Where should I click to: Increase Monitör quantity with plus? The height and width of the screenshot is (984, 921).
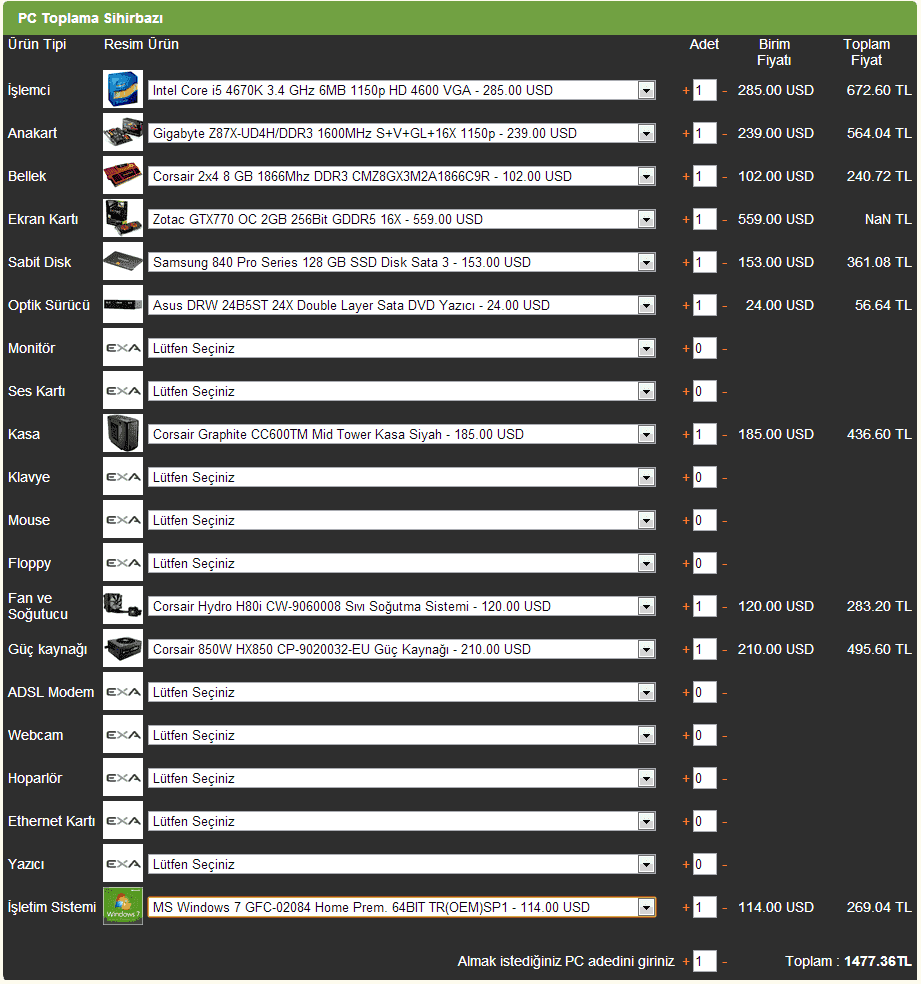686,348
